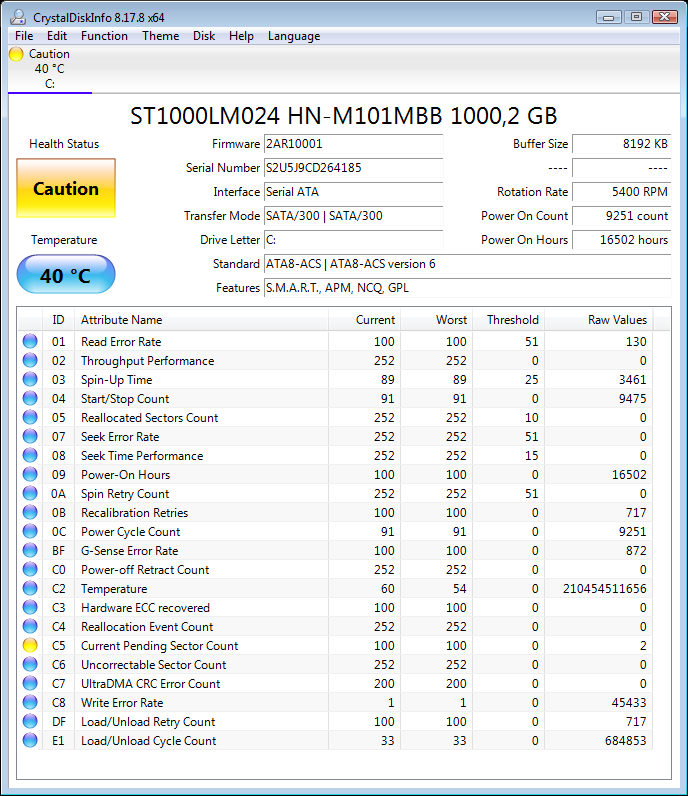Click the Current column header
This screenshot has height=796, width=688.
click(x=365, y=320)
